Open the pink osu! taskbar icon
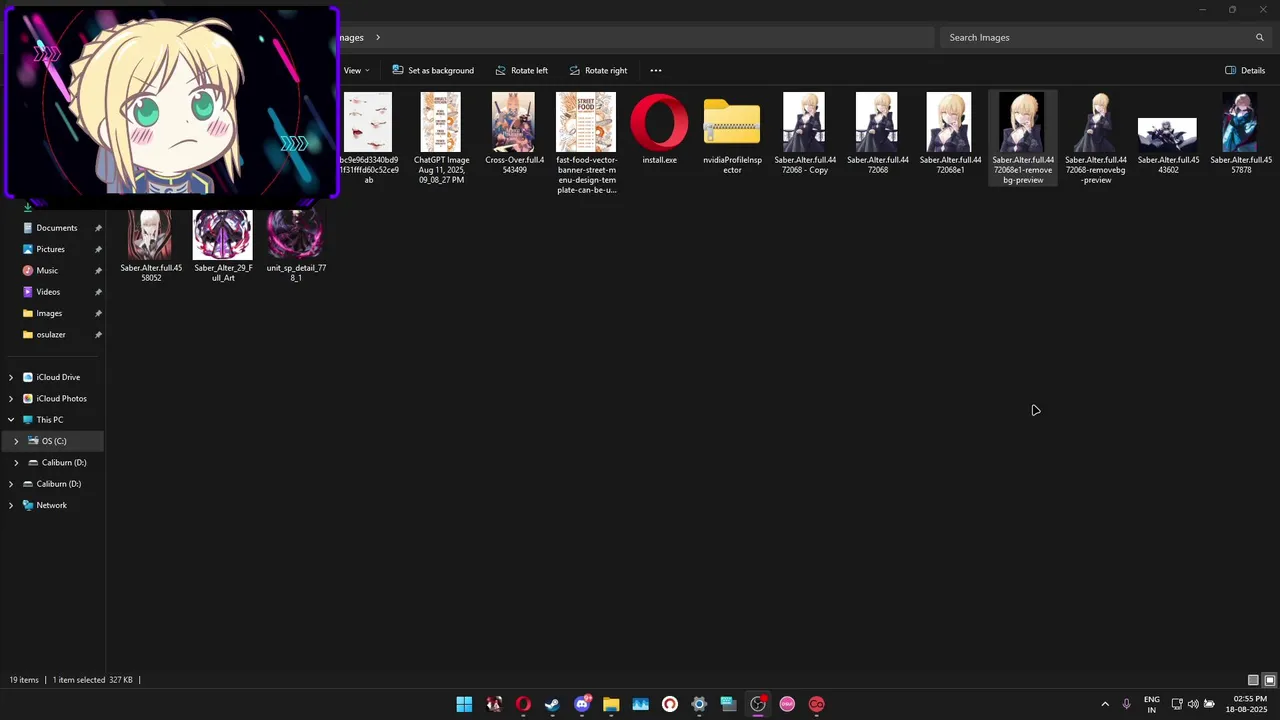The width and height of the screenshot is (1280, 720). 787,704
